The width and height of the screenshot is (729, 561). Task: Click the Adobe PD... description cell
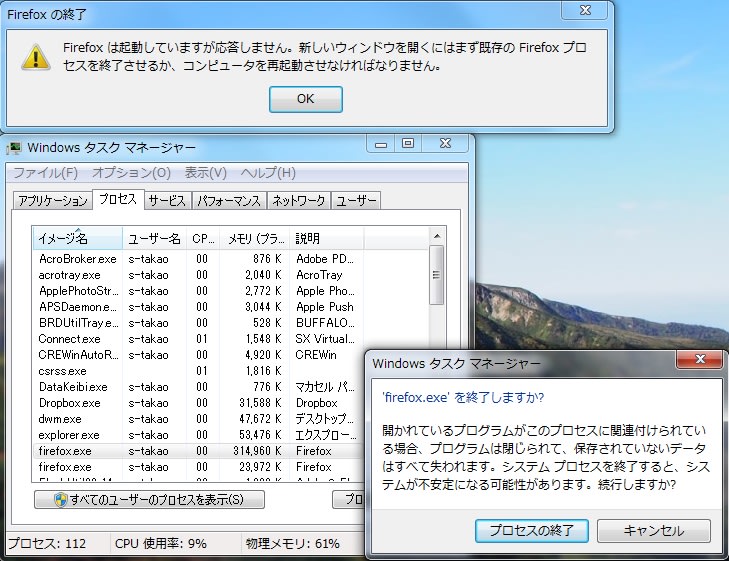click(325, 259)
